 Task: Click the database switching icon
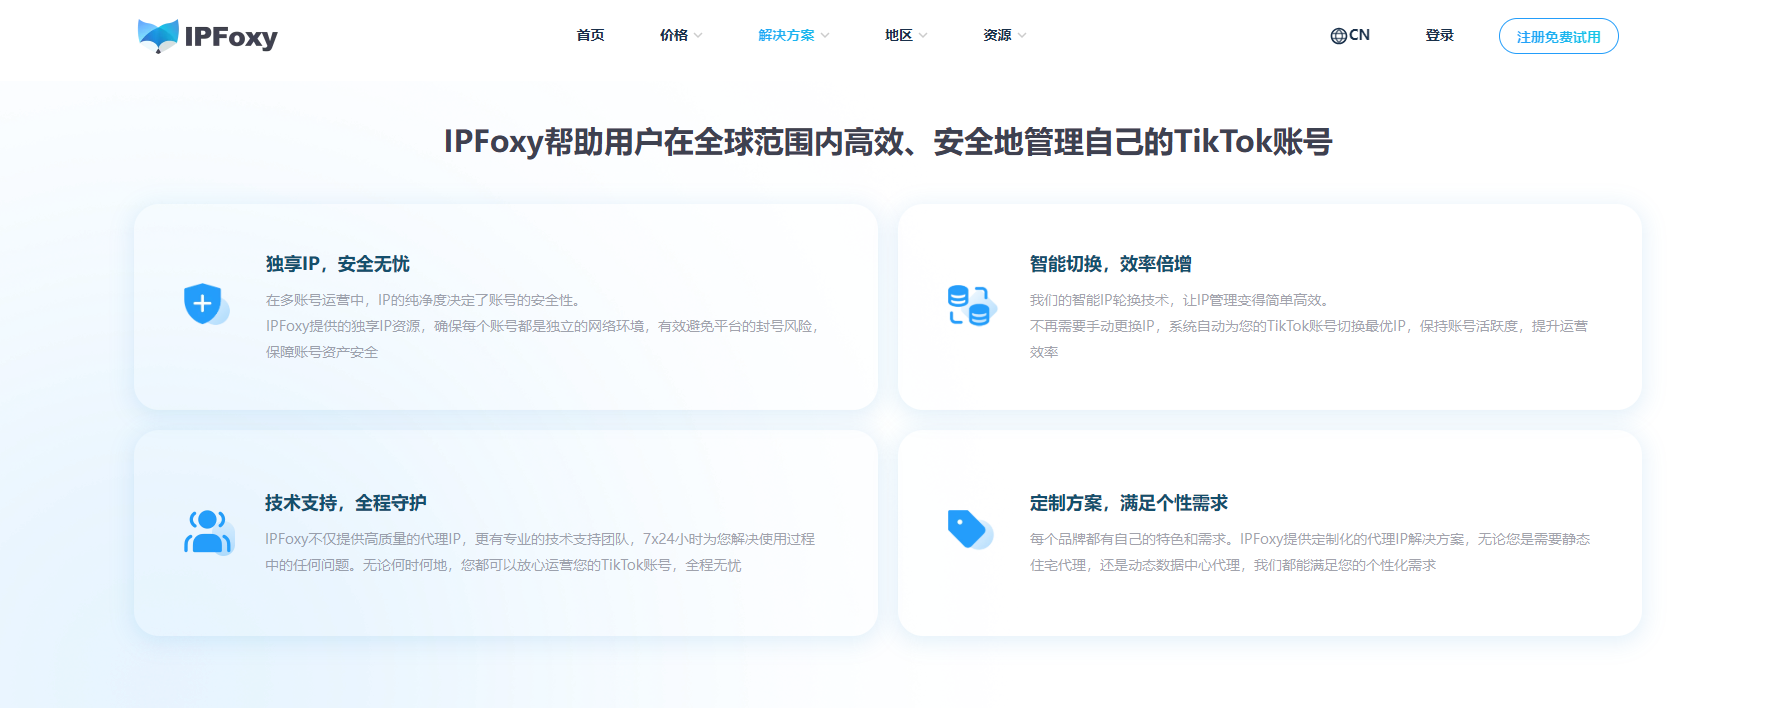pyautogui.click(x=971, y=306)
